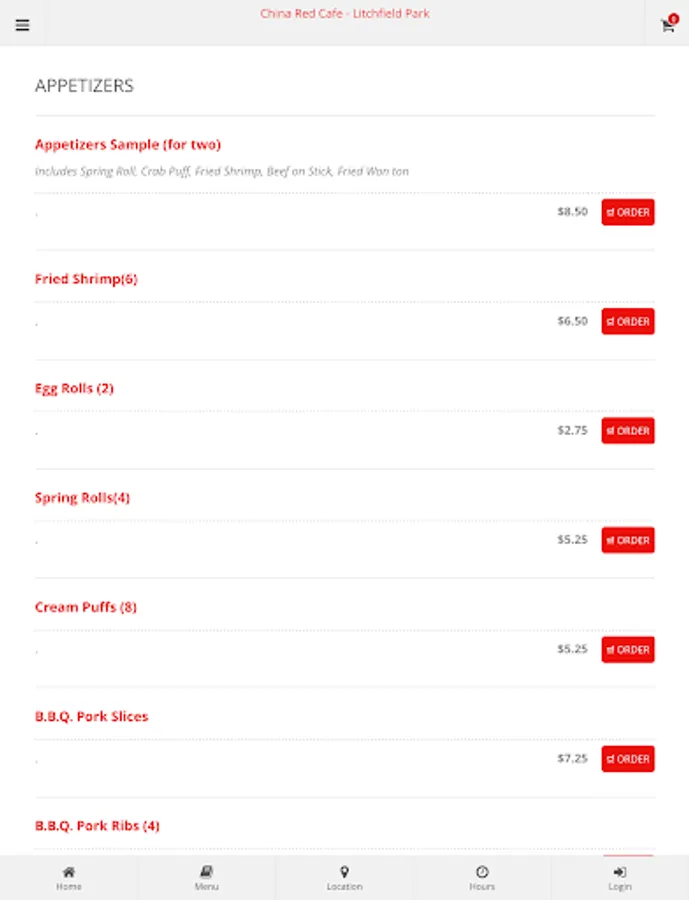Open the Location pin icon
Image resolution: width=689 pixels, height=900 pixels.
344,876
